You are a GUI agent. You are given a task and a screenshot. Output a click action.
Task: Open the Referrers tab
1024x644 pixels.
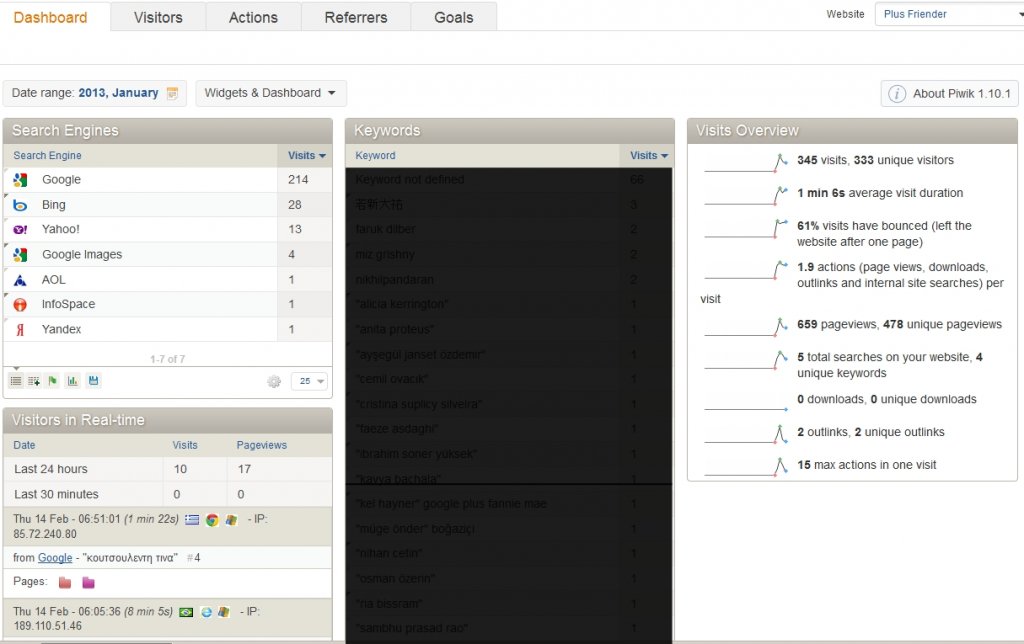pos(356,18)
